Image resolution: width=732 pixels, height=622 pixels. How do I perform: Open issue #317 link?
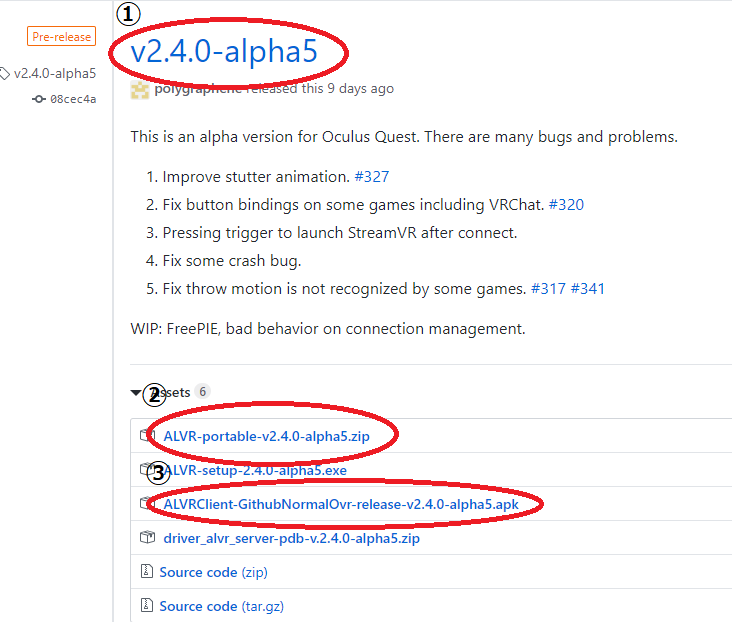pos(548,289)
